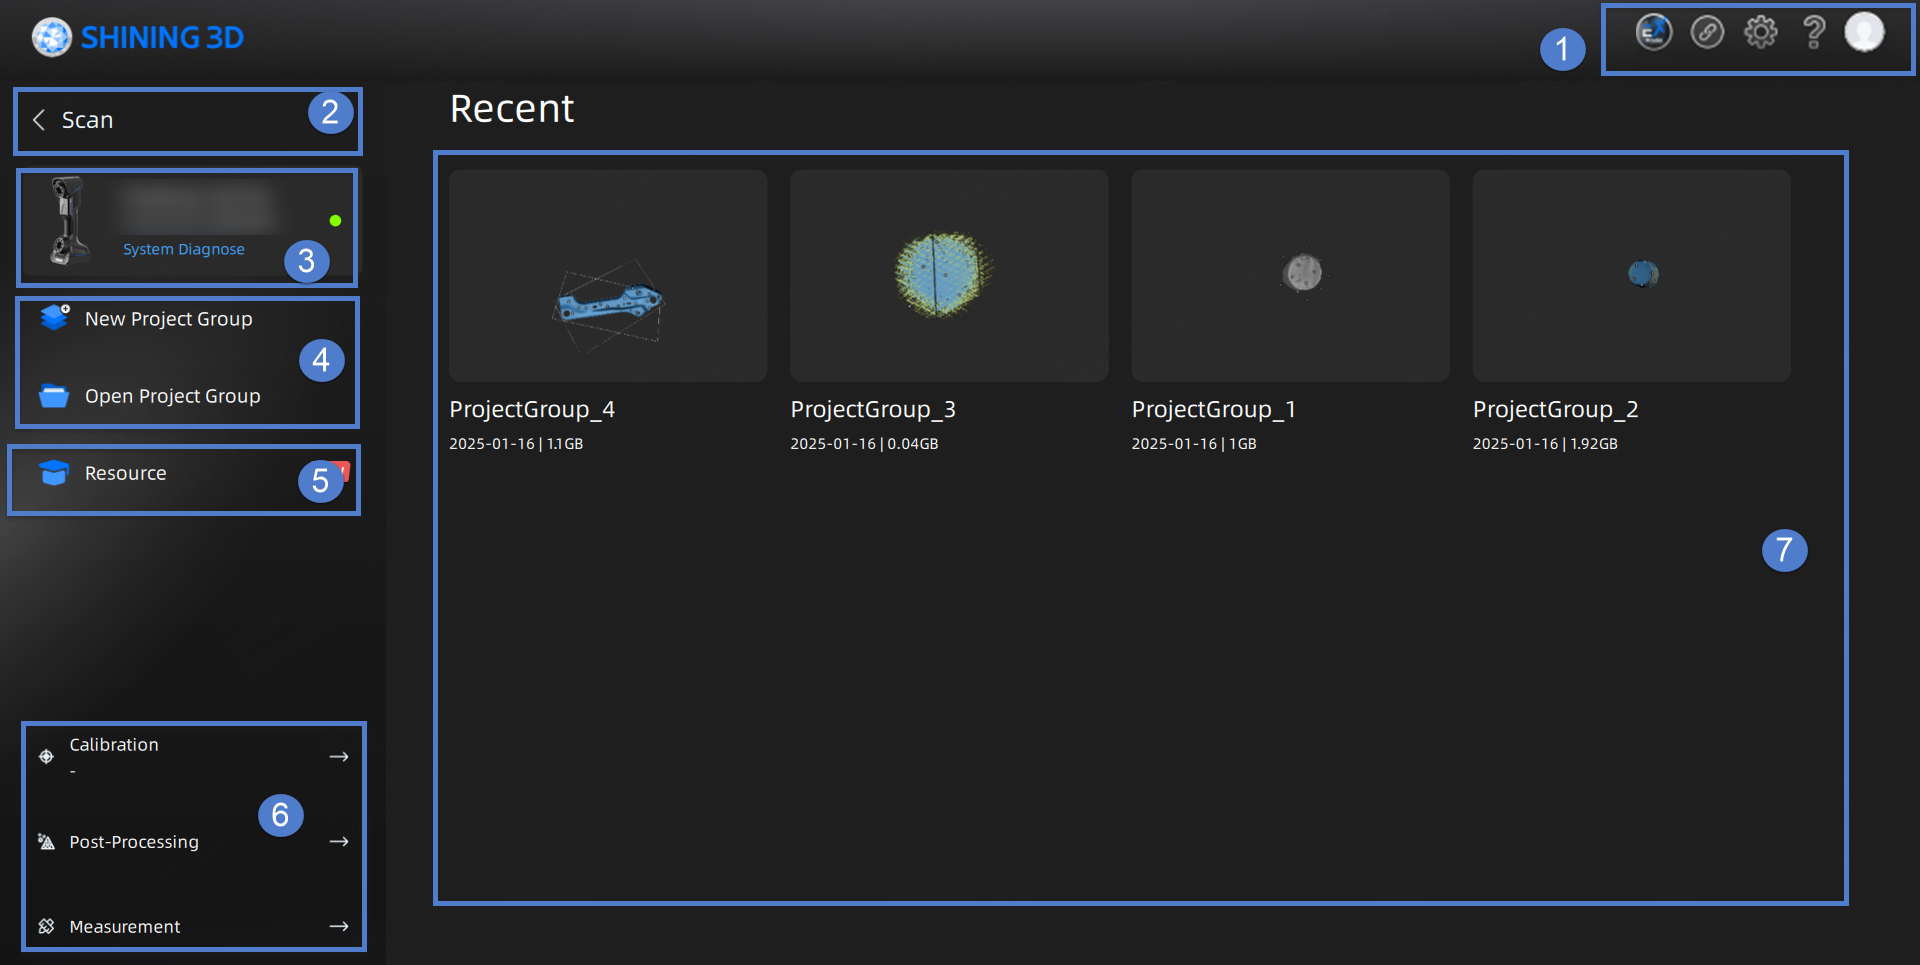The image size is (1920, 965).
Task: Click the Calibration crosshair icon
Action: click(x=46, y=757)
